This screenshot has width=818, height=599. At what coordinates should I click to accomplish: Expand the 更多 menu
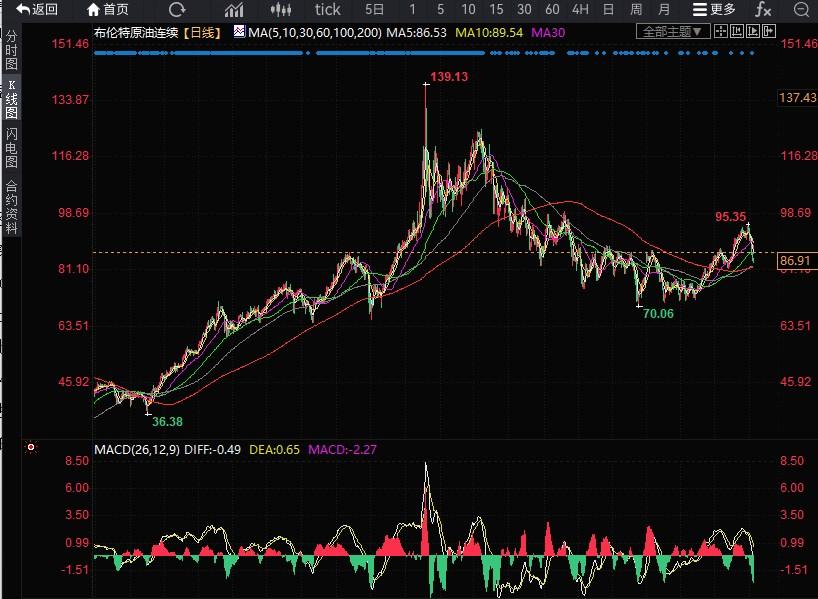pos(714,9)
